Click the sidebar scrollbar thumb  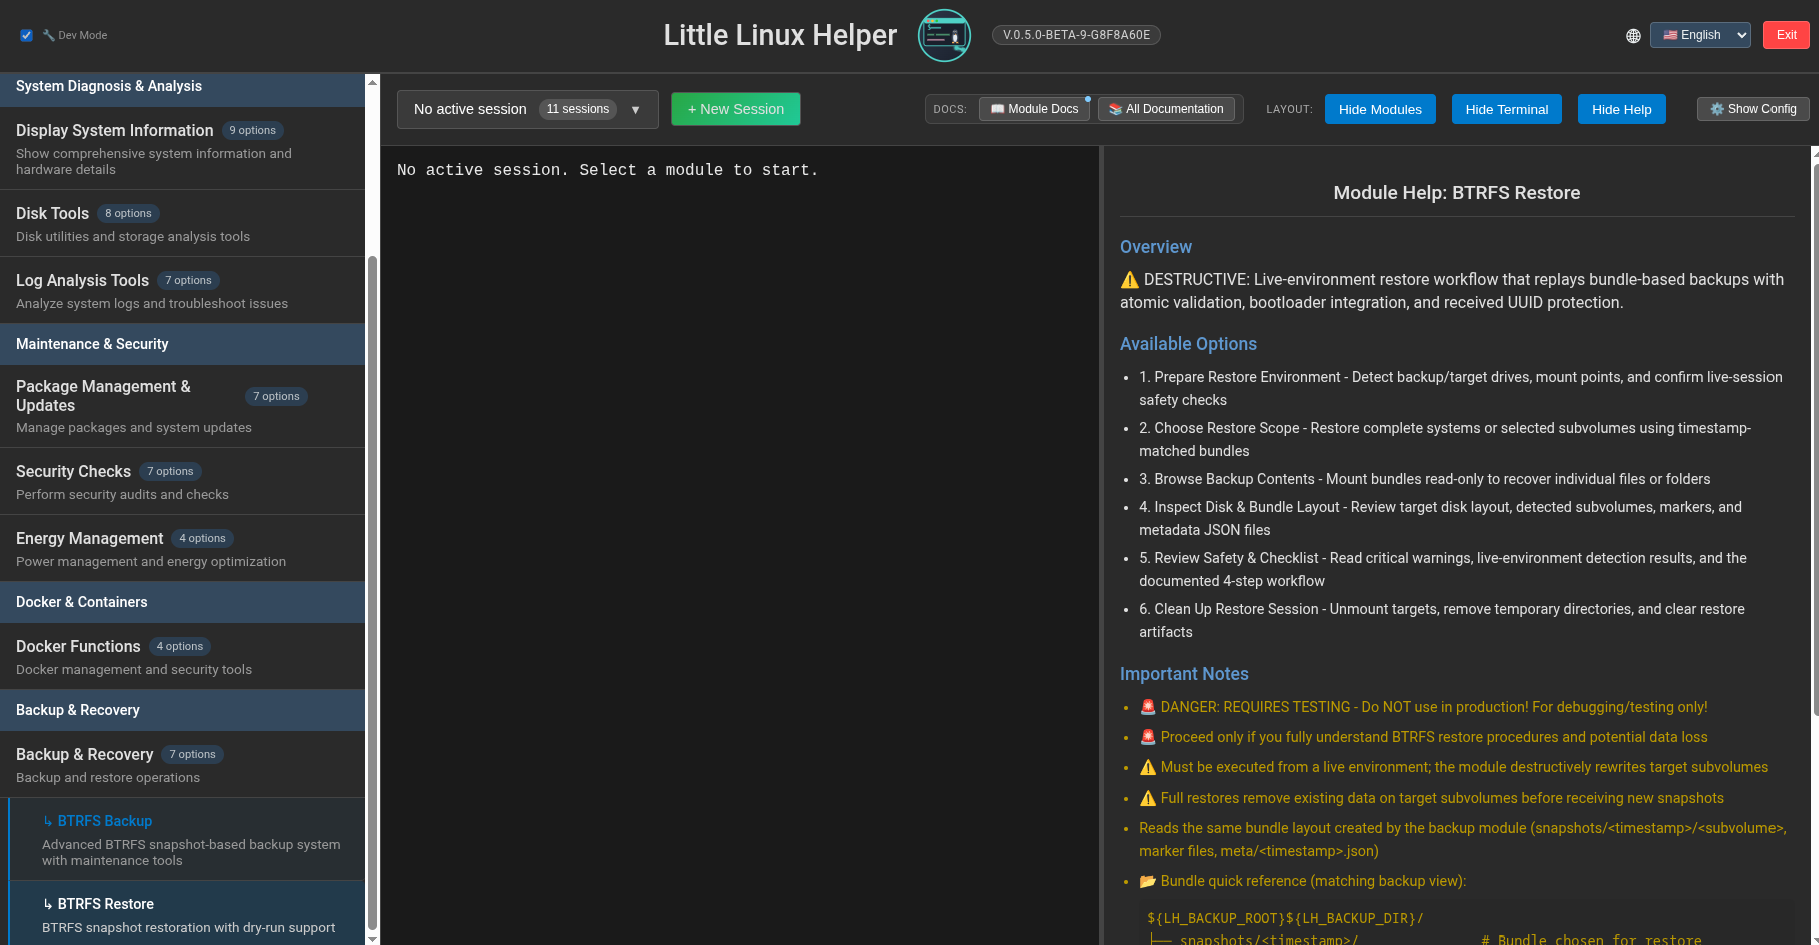pyautogui.click(x=373, y=593)
